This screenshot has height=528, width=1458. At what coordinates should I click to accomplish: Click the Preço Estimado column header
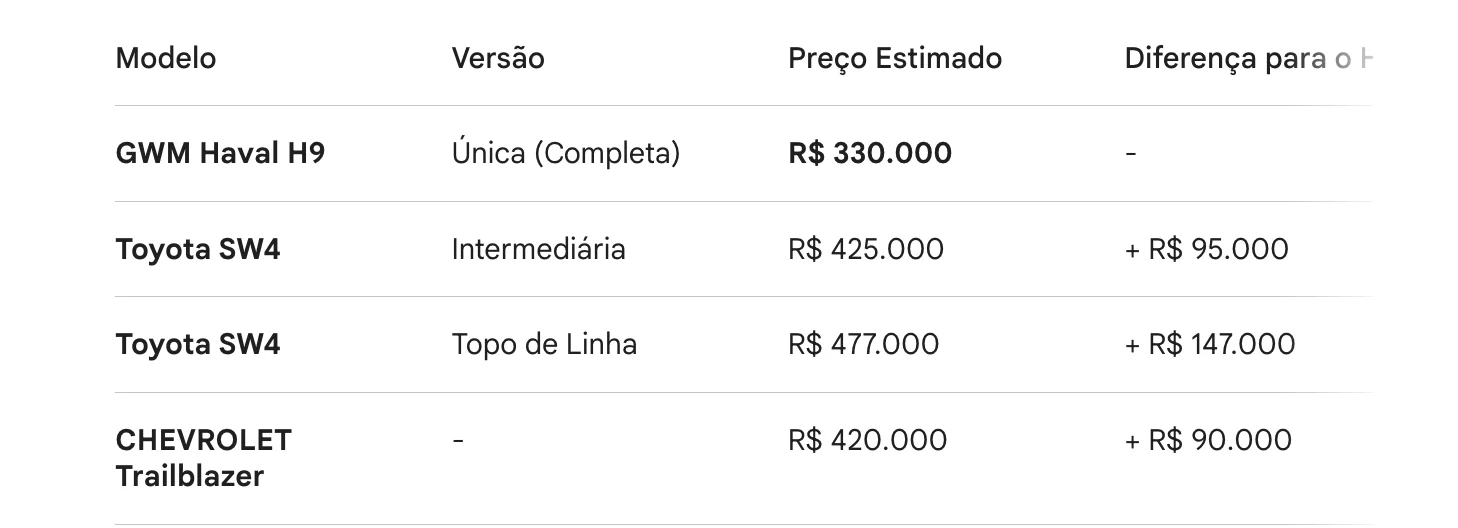(x=895, y=58)
